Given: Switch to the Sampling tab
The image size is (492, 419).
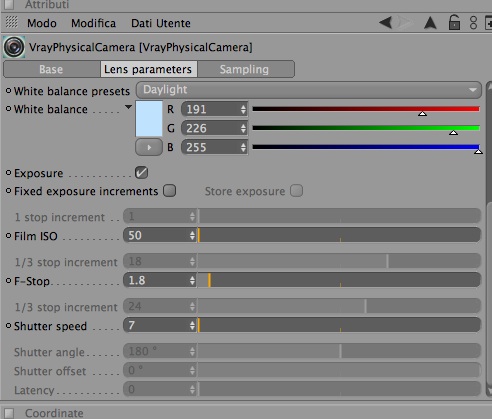Looking at the screenshot, I should pos(246,69).
